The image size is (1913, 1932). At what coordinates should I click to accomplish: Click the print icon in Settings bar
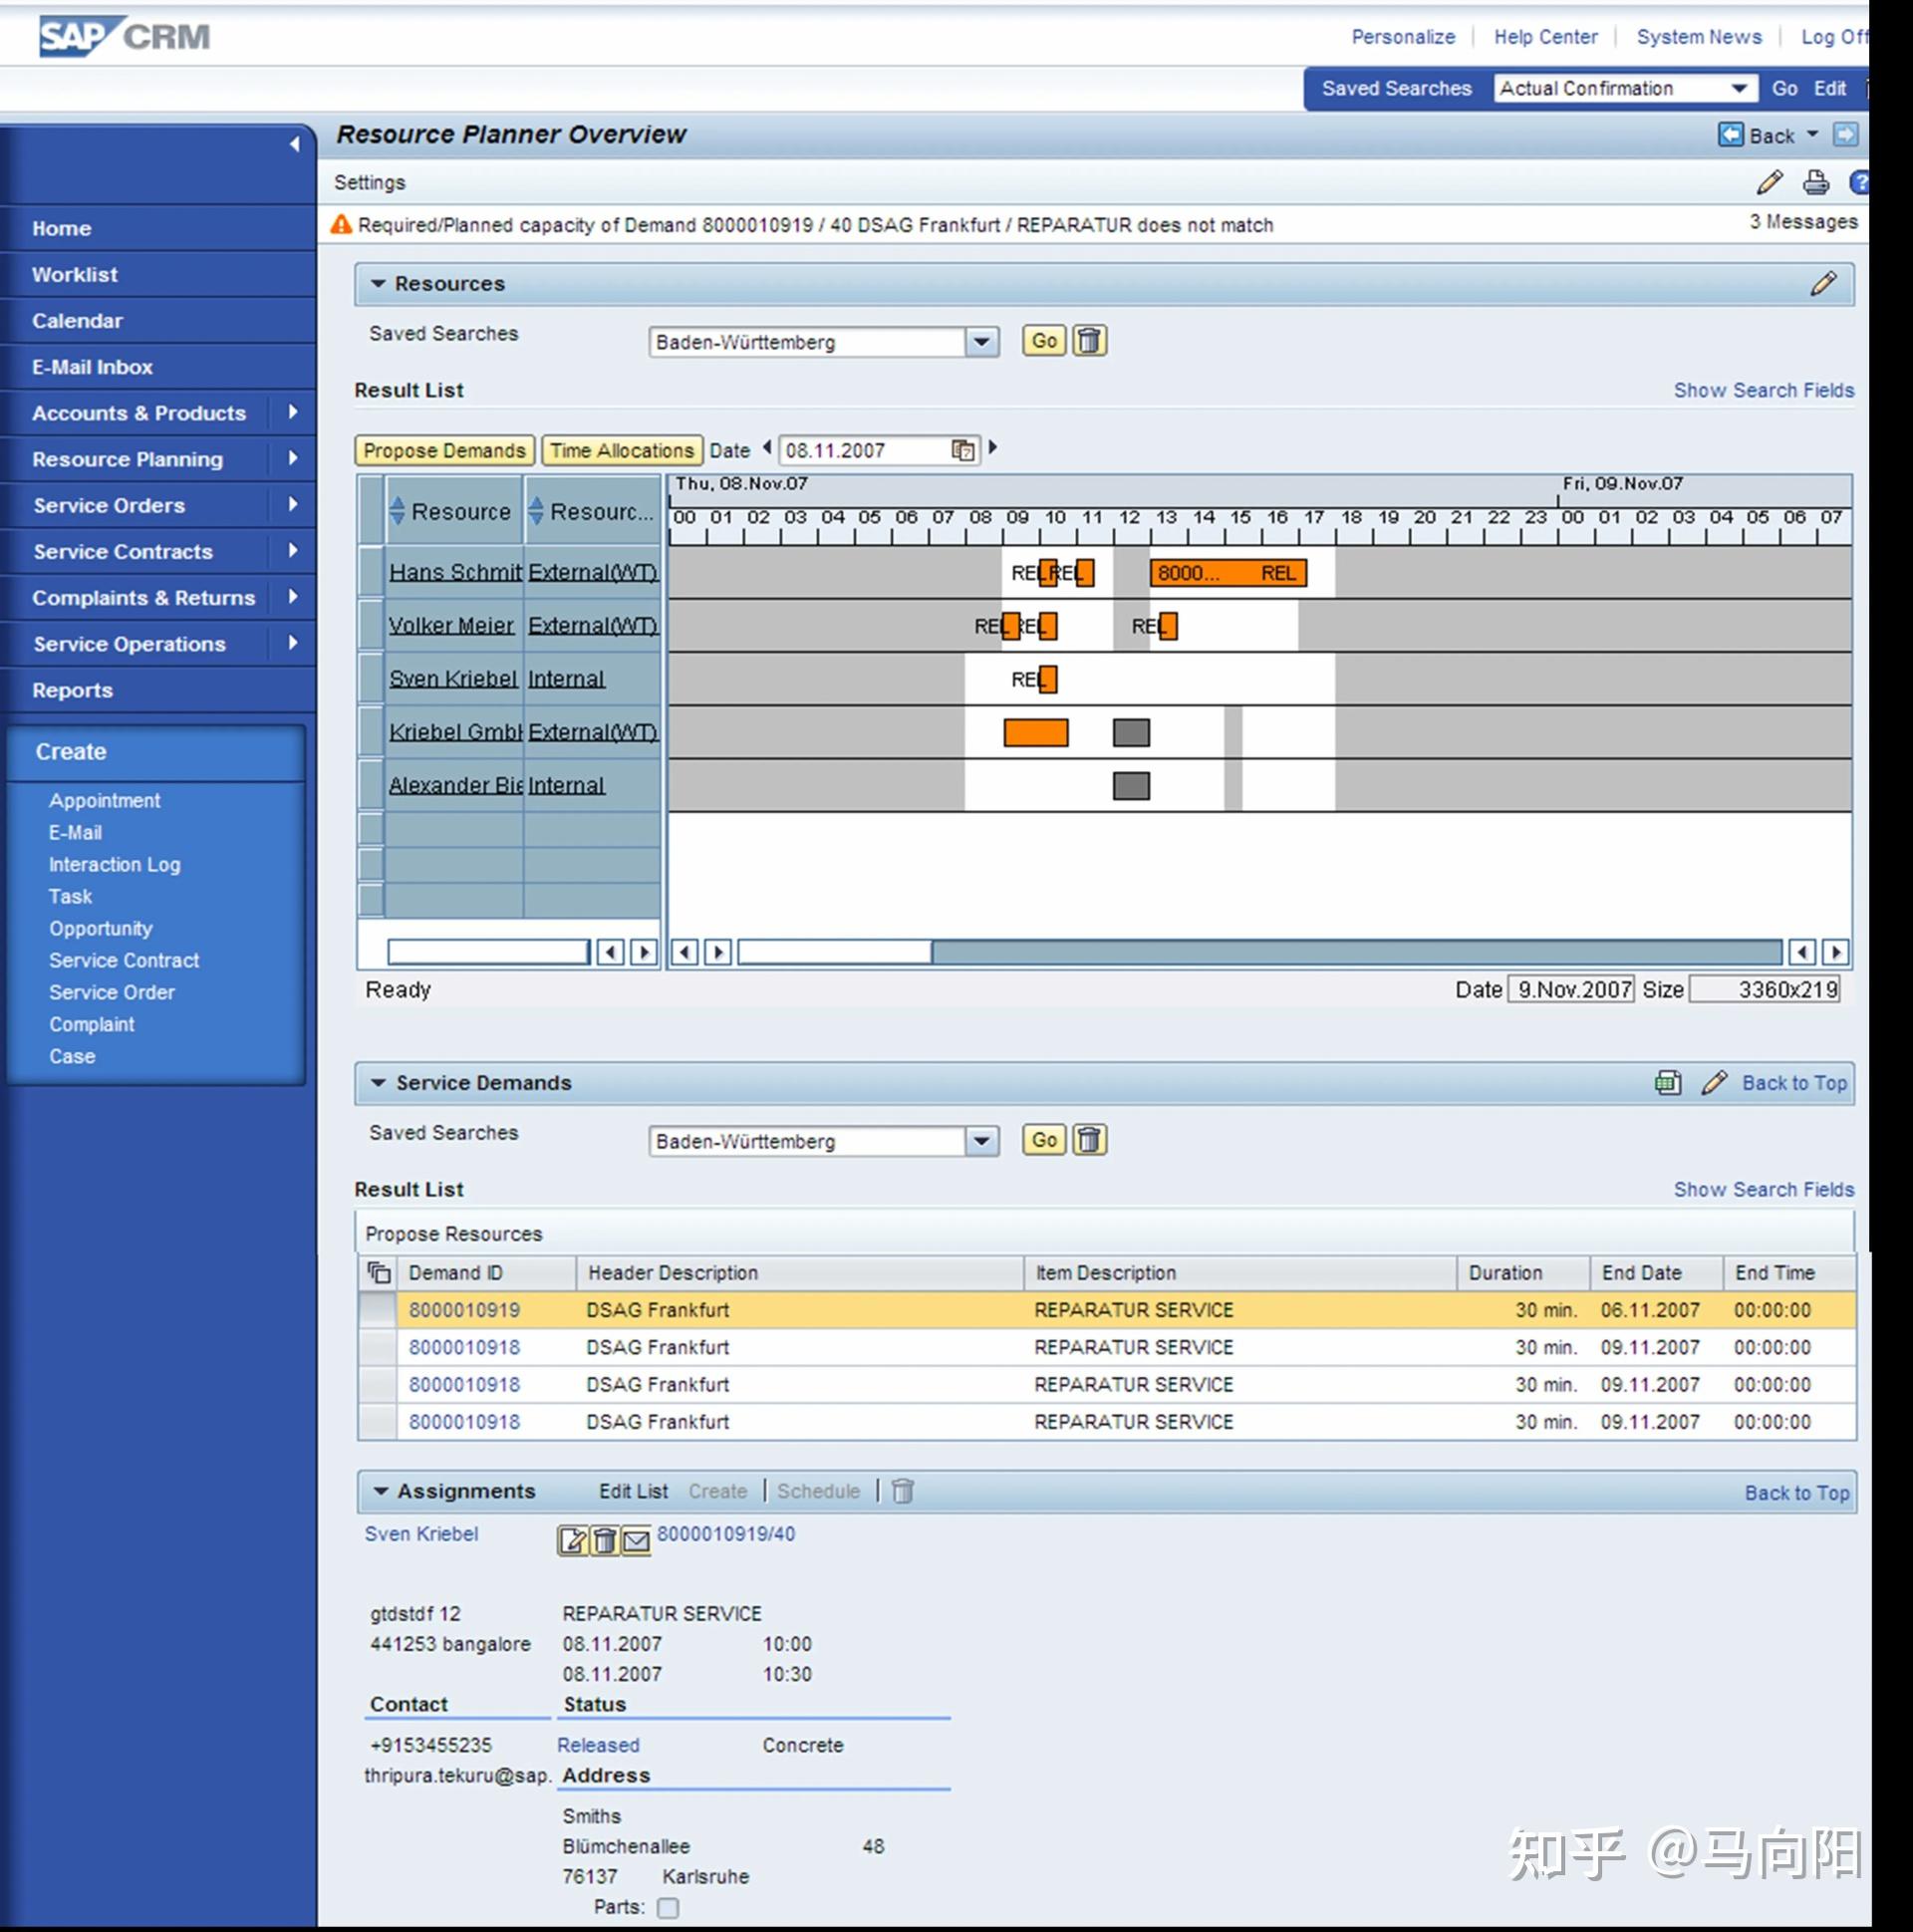click(1815, 183)
